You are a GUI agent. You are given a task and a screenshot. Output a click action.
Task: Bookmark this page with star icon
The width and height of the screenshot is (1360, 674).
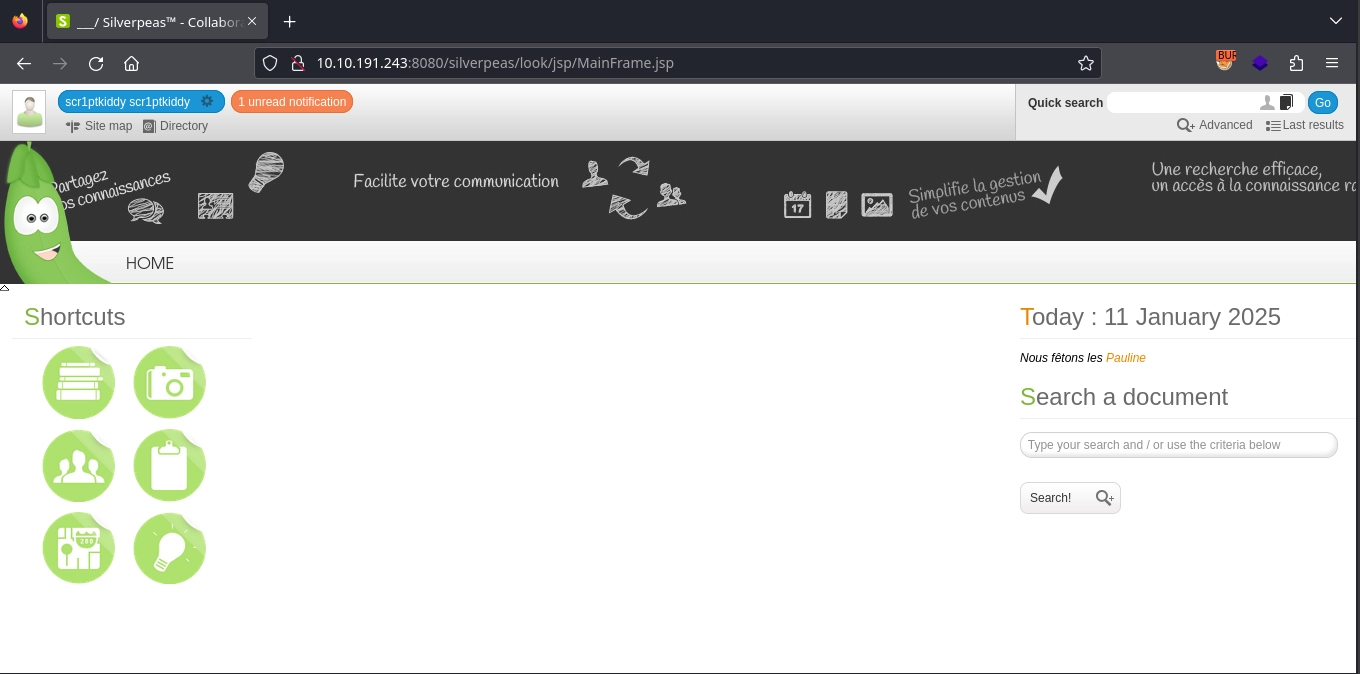pos(1086,63)
